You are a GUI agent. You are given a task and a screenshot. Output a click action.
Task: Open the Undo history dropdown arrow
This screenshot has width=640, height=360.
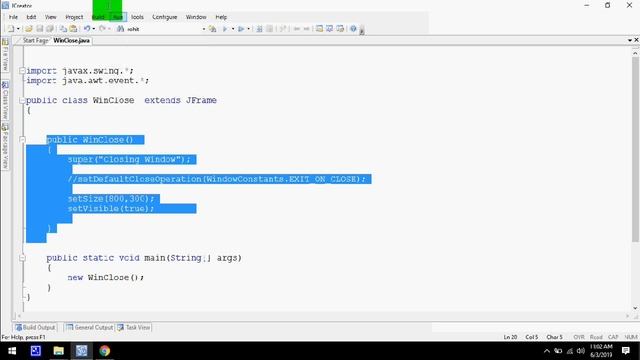[x=93, y=29]
